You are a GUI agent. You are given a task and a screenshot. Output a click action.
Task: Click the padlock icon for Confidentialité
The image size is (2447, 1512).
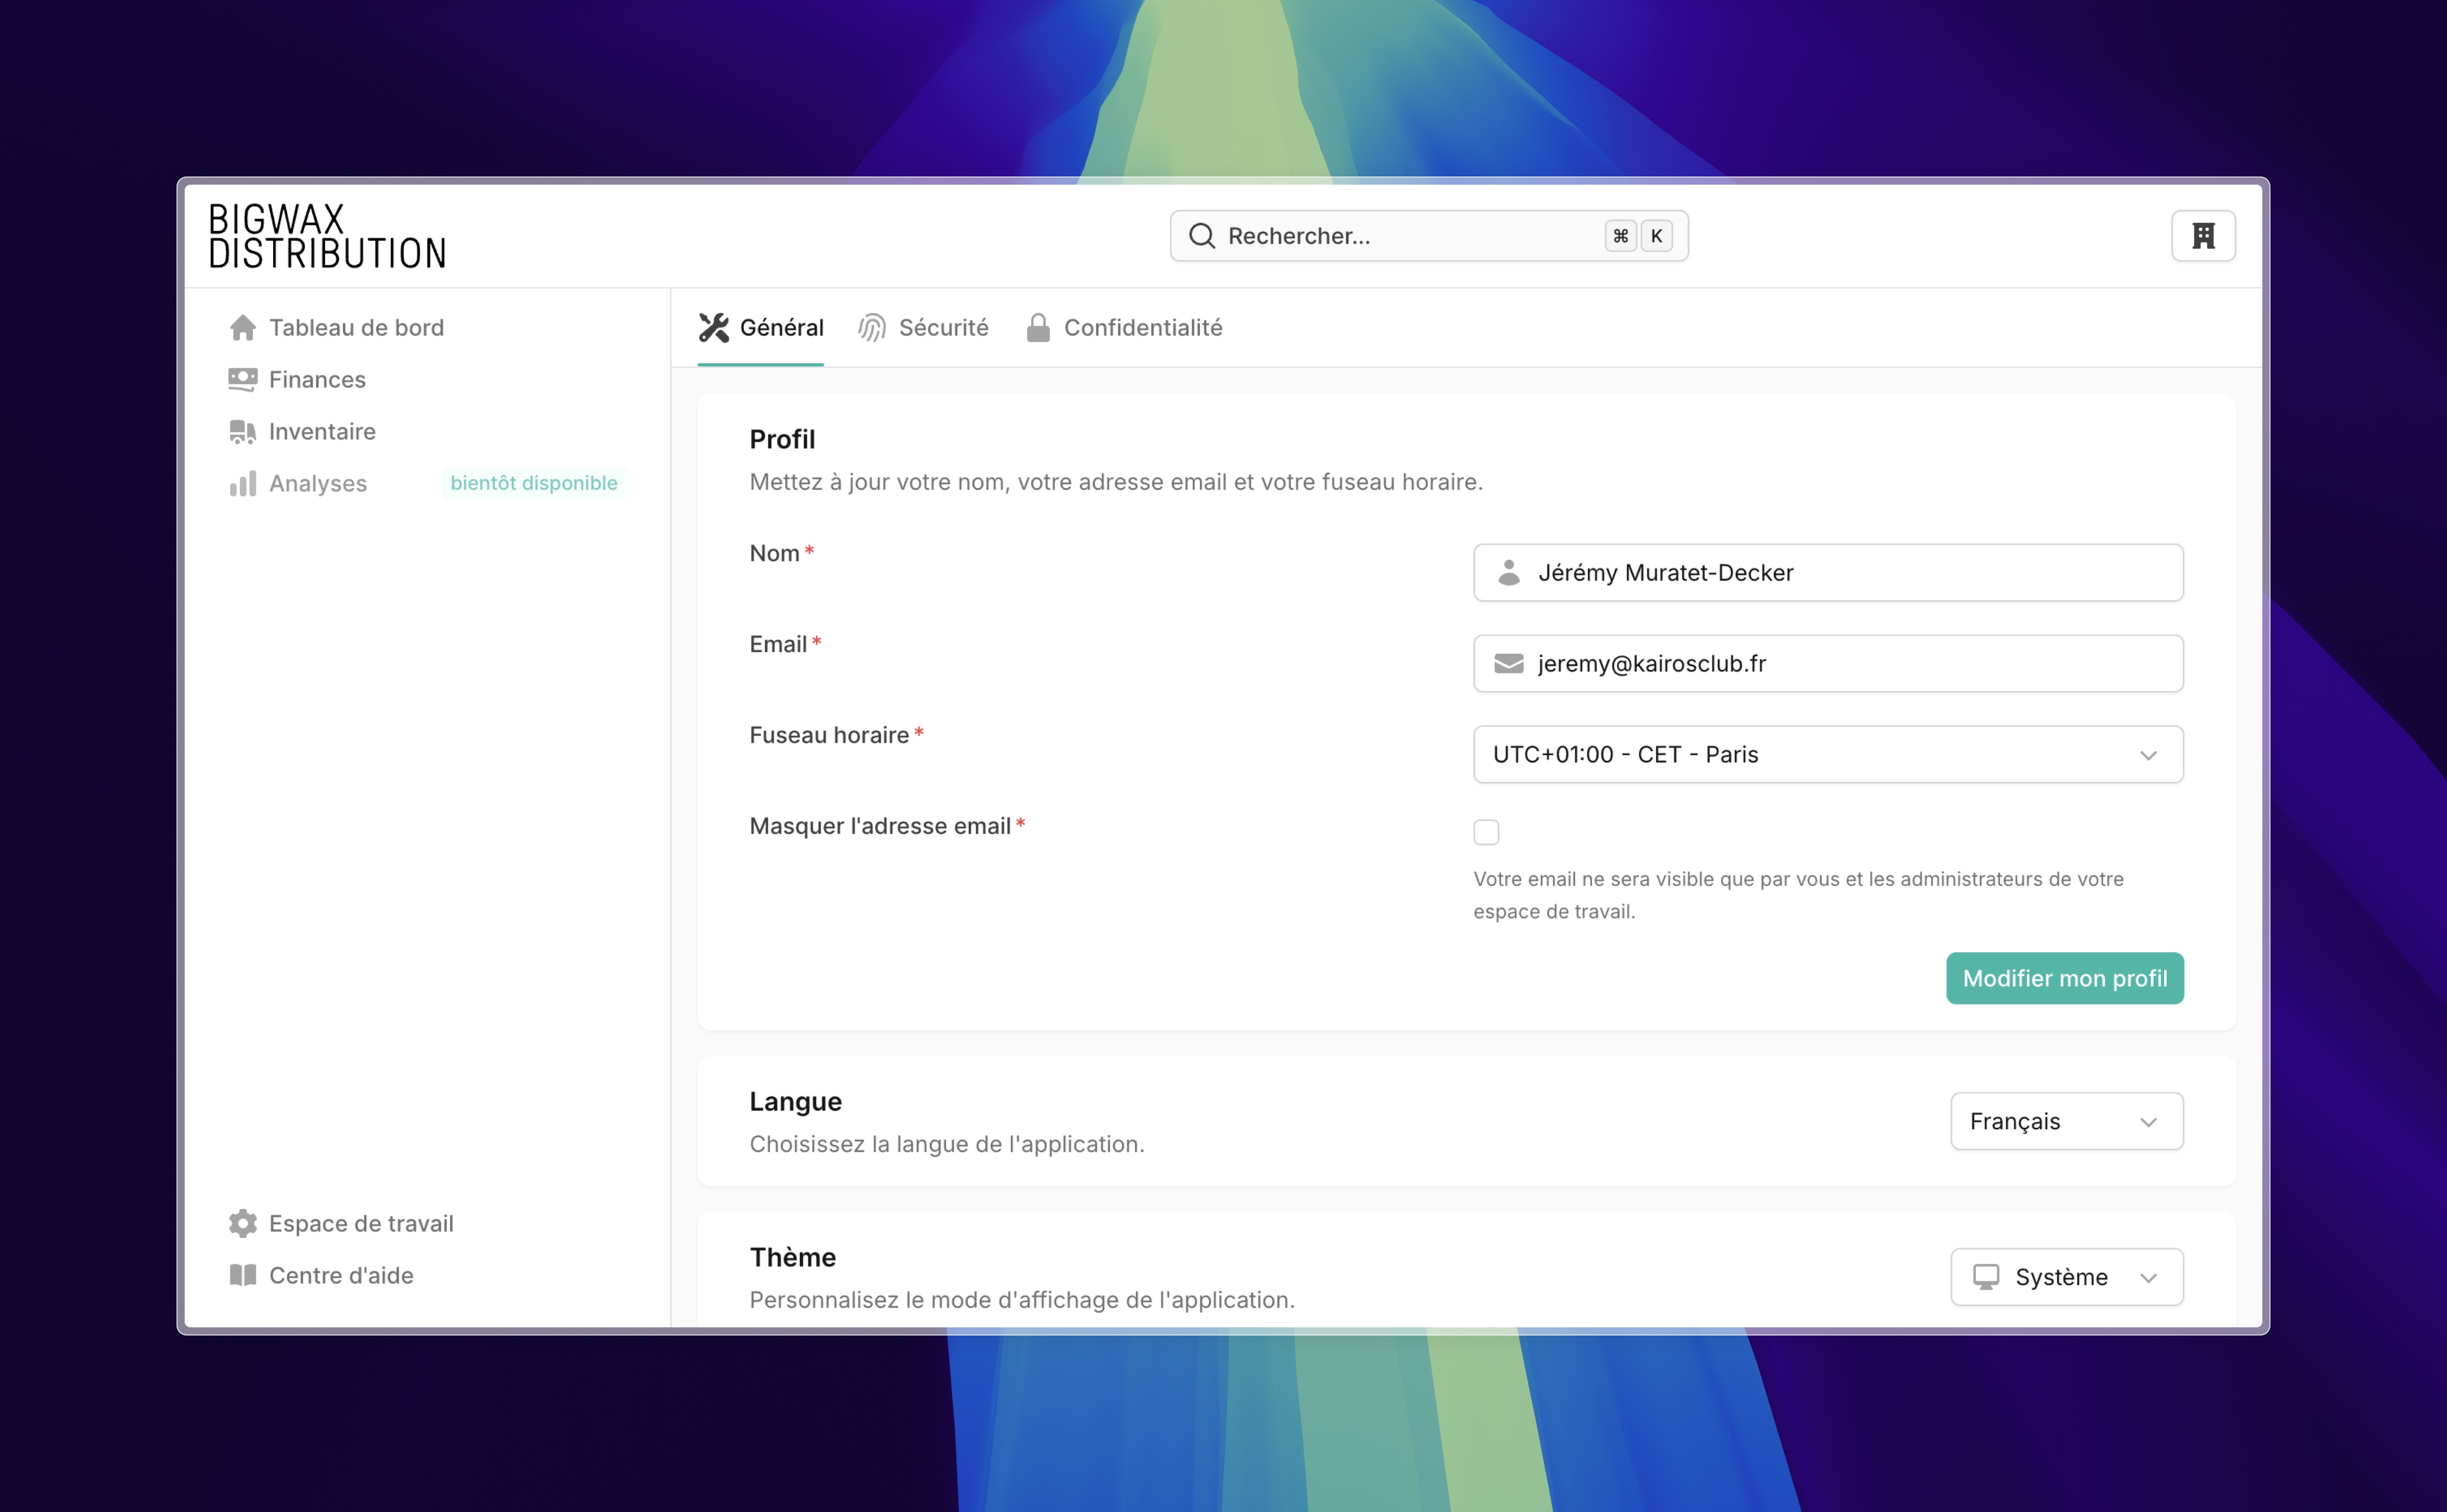(x=1038, y=328)
